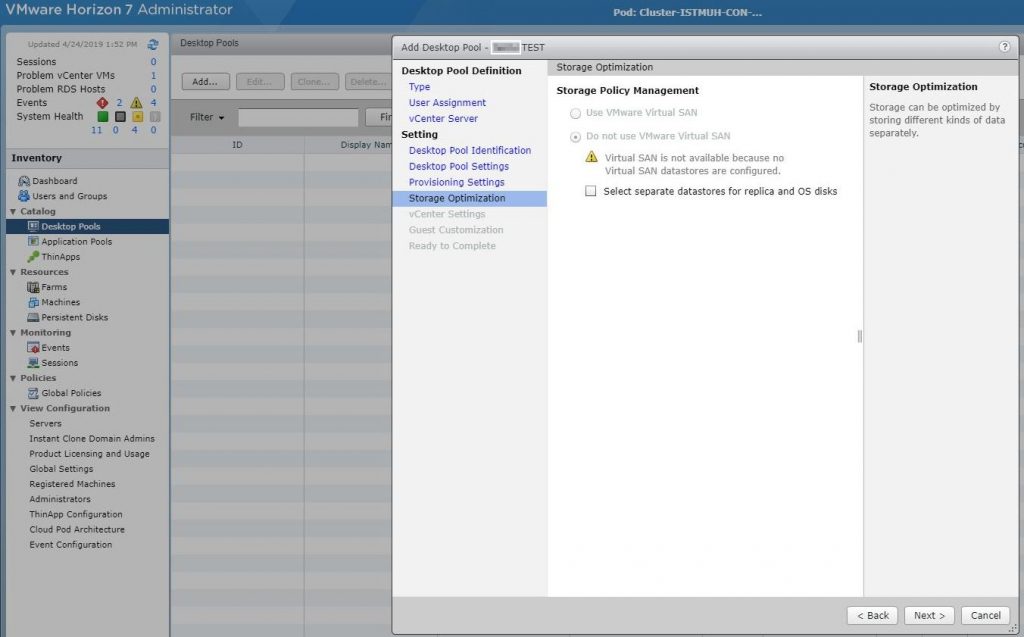Select Do not use VMware Virtual SAN

tap(575, 137)
